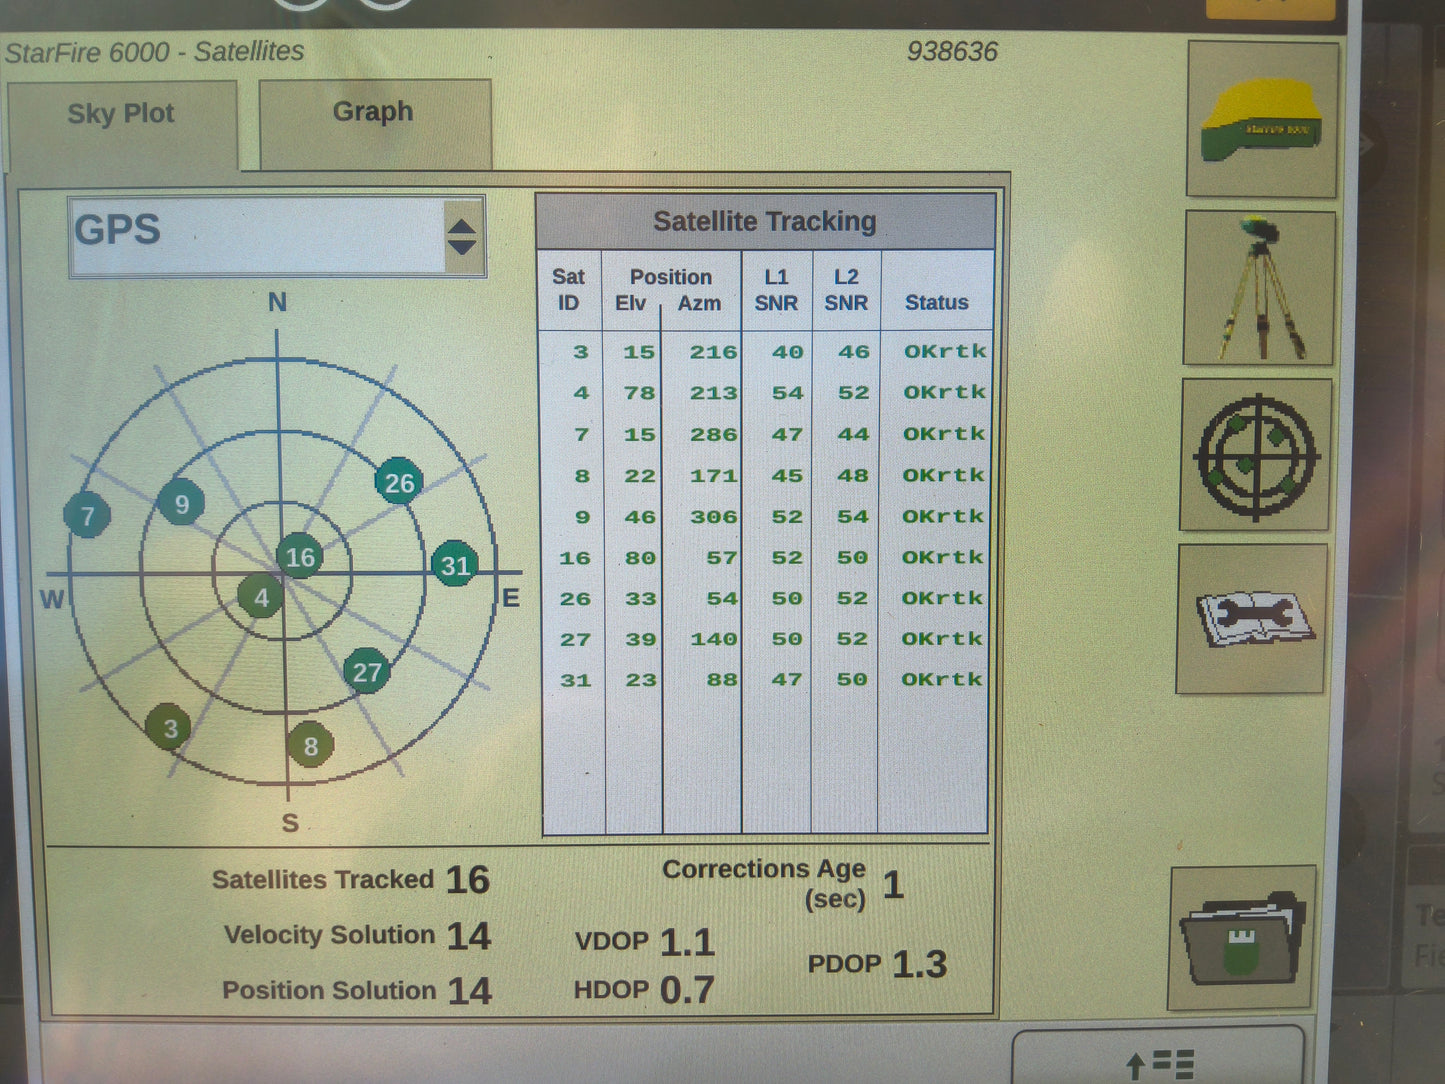Open the StarFire receiver icon
Screen dimensions: 1445x1084
tap(1261, 122)
